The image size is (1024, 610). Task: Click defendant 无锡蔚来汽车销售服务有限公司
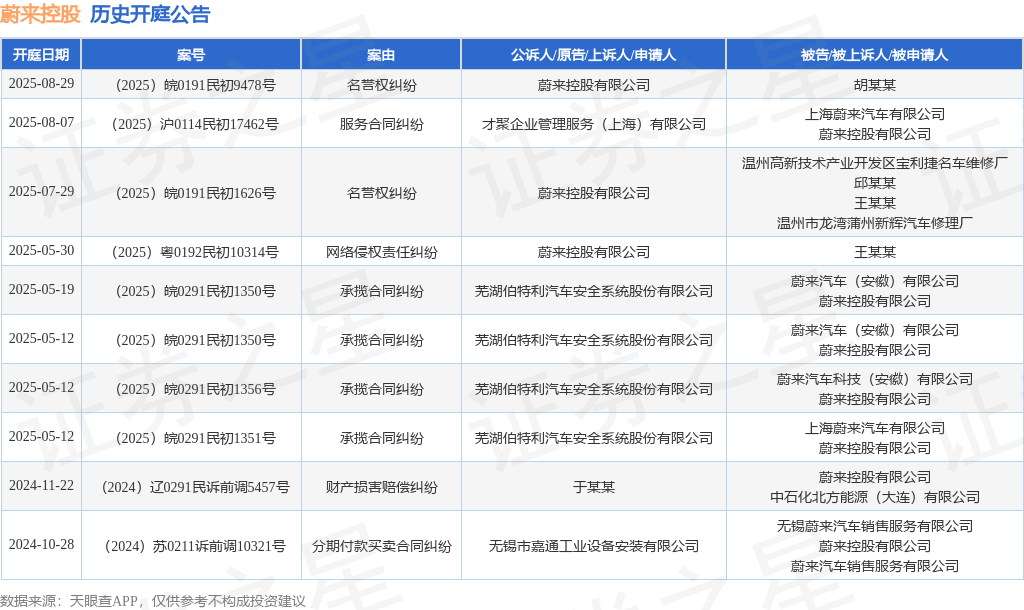(x=874, y=526)
